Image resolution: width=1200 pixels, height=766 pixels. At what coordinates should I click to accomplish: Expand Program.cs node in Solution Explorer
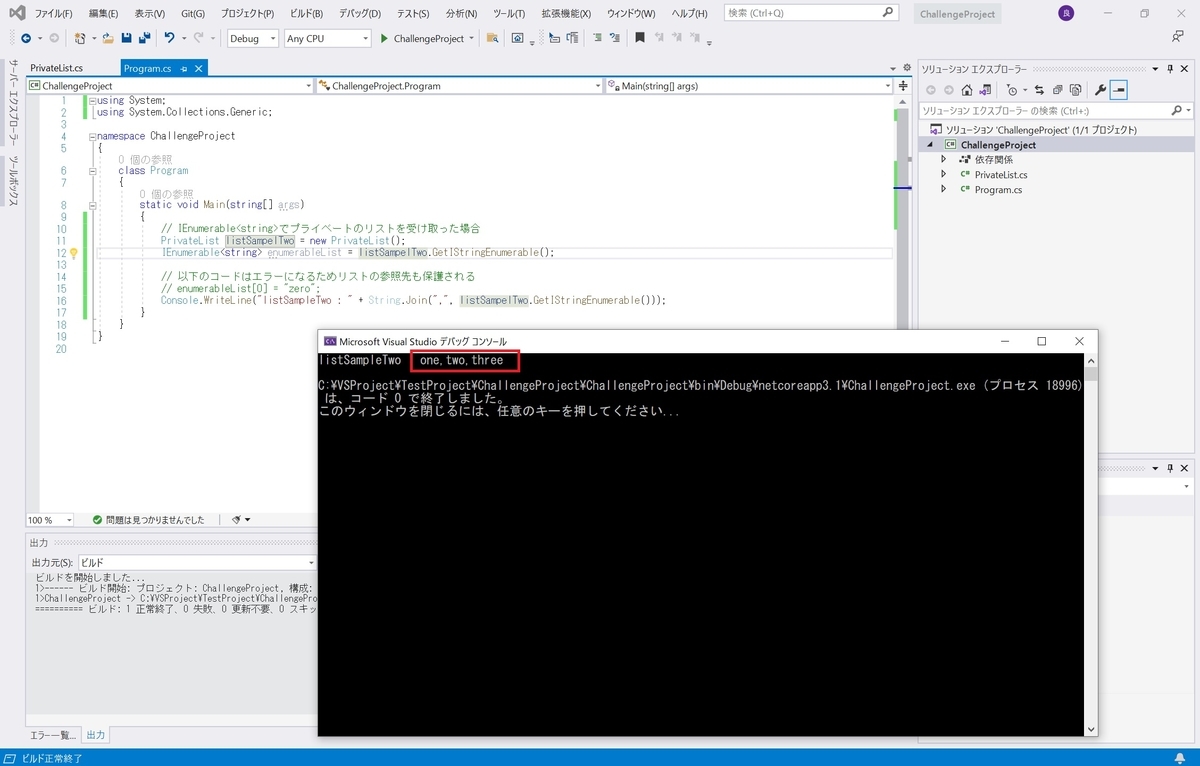tap(943, 189)
